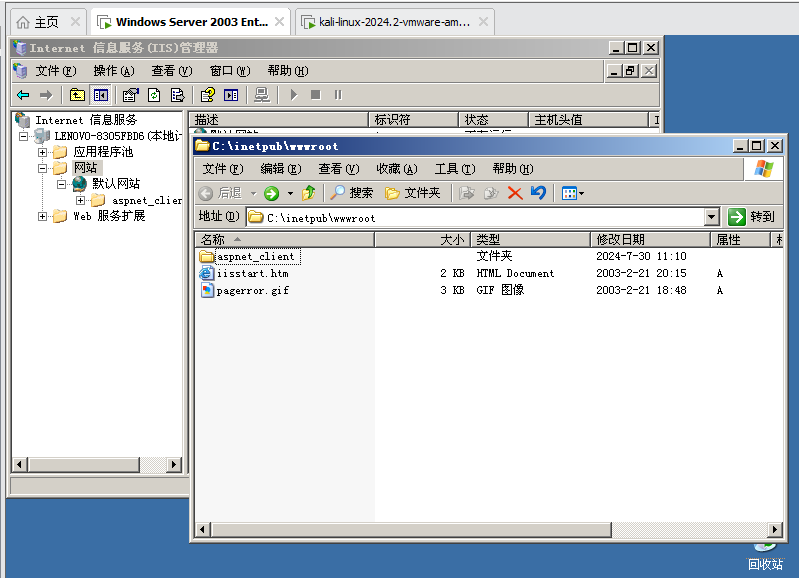
Task: Click the up one level icon in IIS toolbar
Action: pos(77,95)
